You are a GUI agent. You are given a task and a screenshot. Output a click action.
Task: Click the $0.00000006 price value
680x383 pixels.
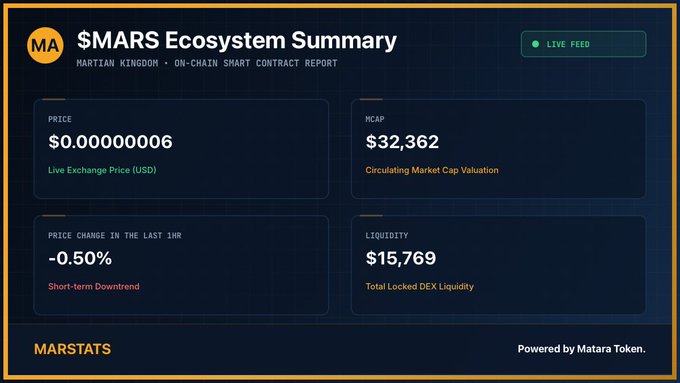coord(110,142)
